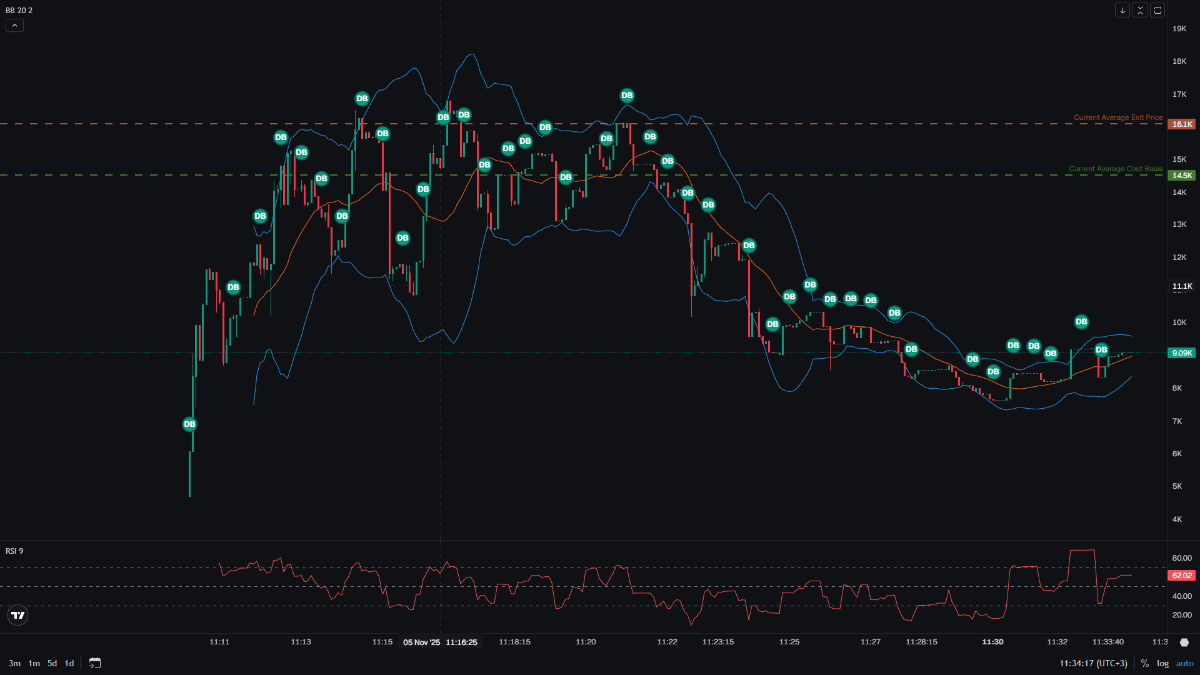Click the topmost DB marker near 11:21

[627, 96]
